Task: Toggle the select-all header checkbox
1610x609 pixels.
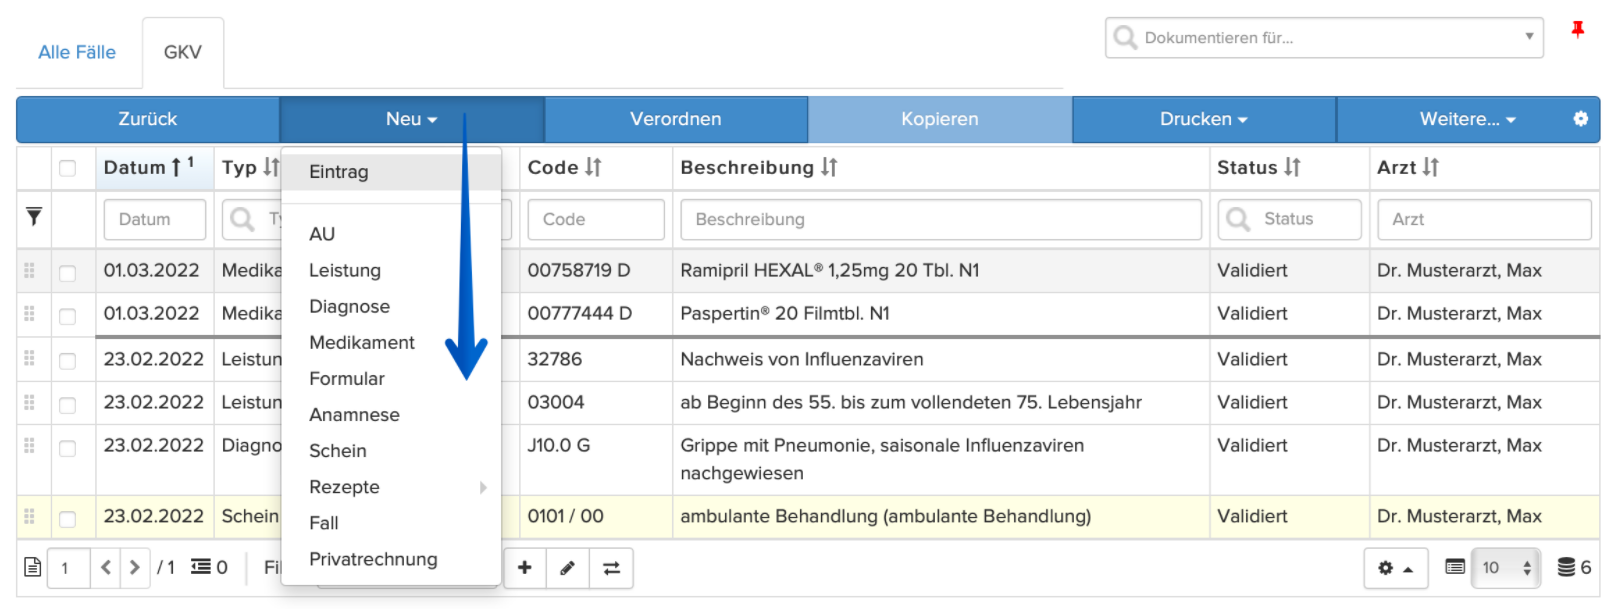Action: pyautogui.click(x=67, y=168)
